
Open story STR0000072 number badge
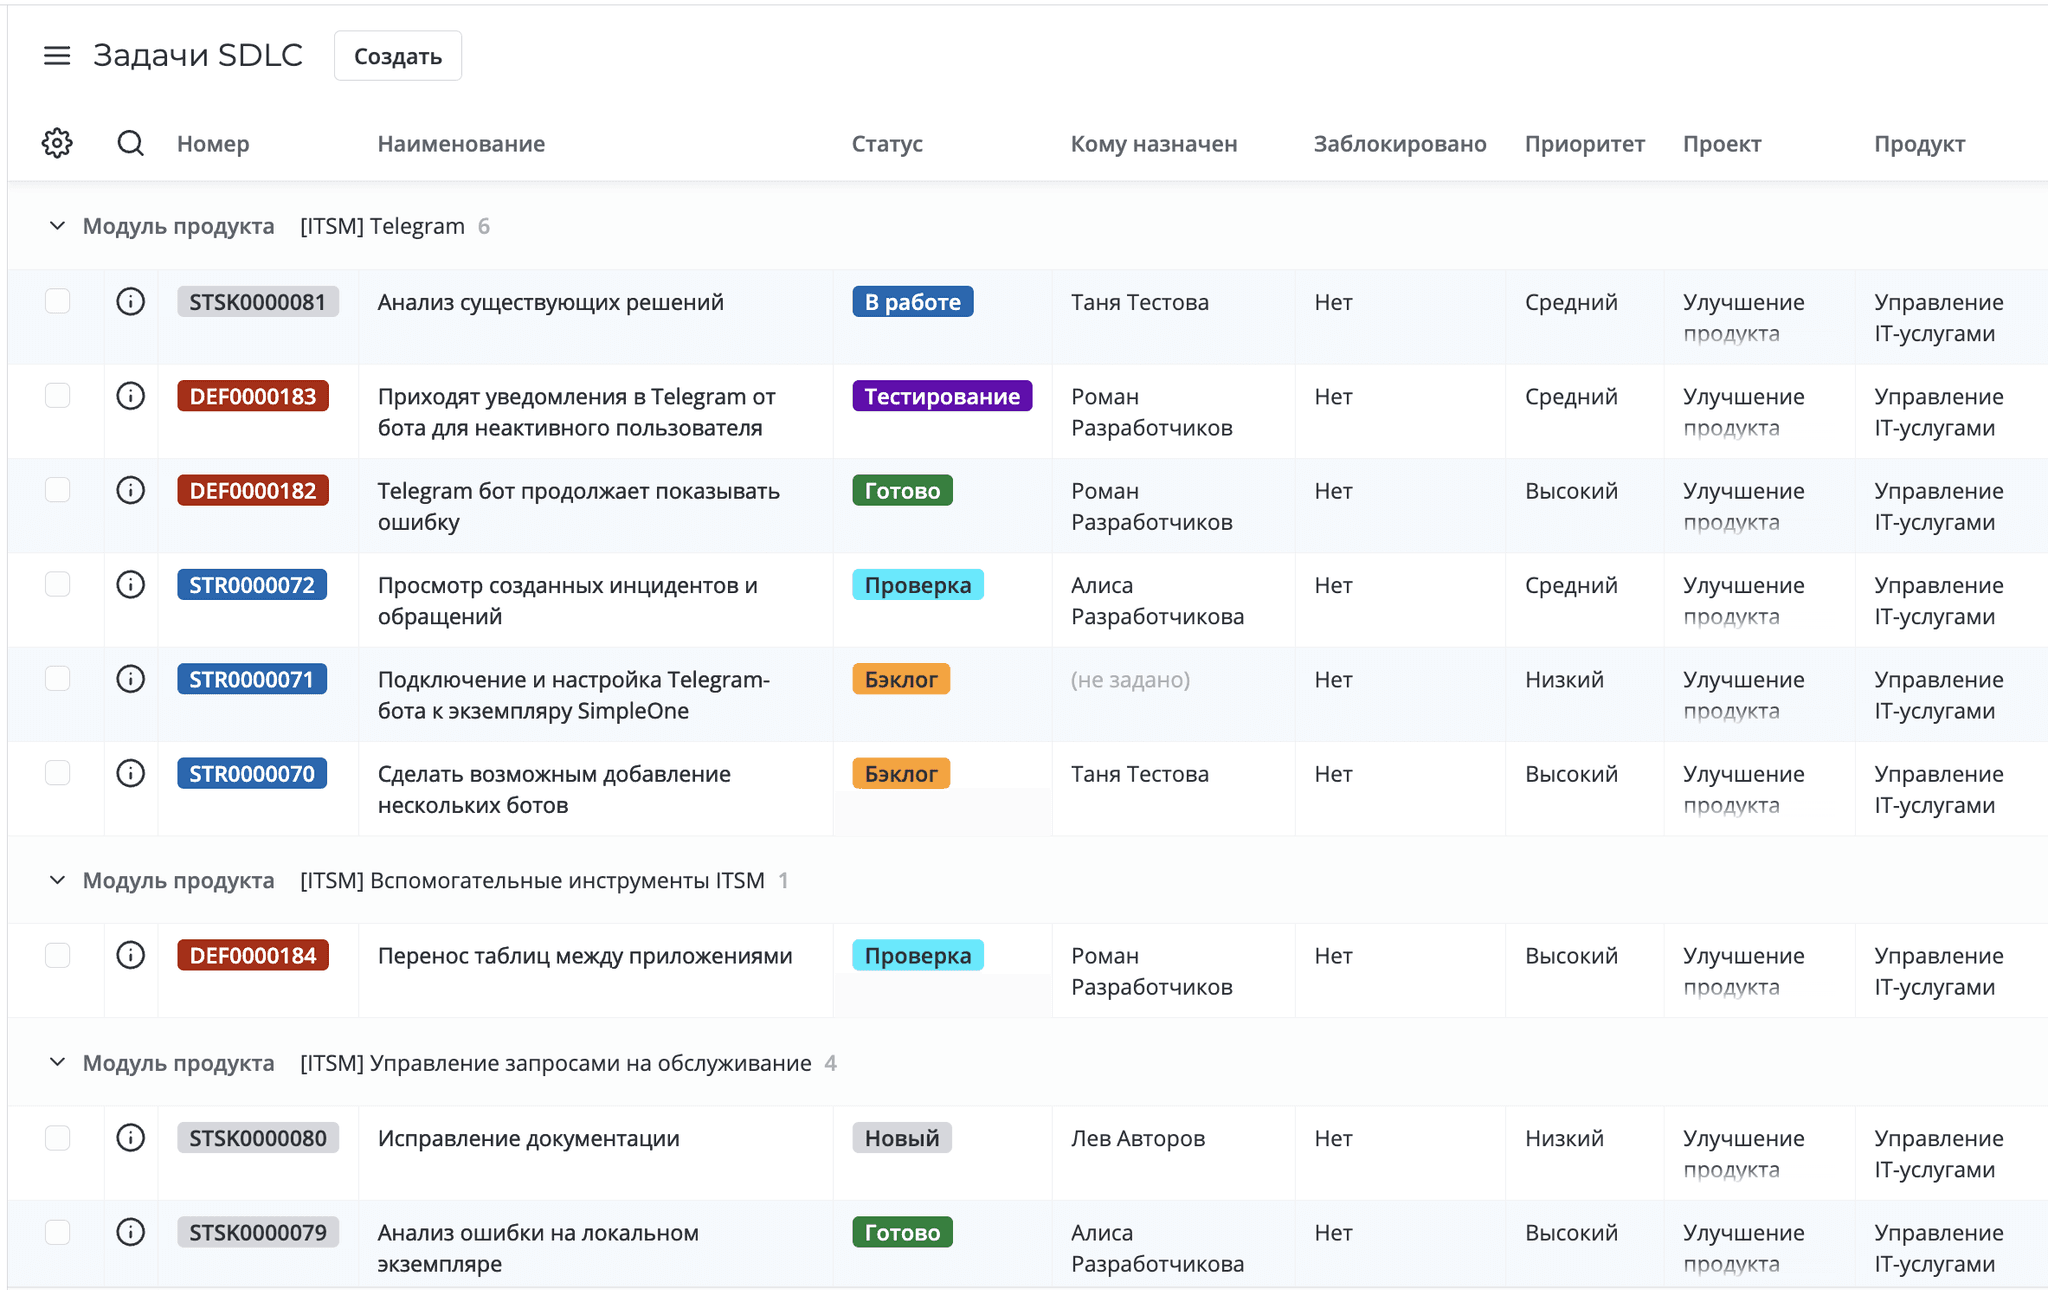252,585
